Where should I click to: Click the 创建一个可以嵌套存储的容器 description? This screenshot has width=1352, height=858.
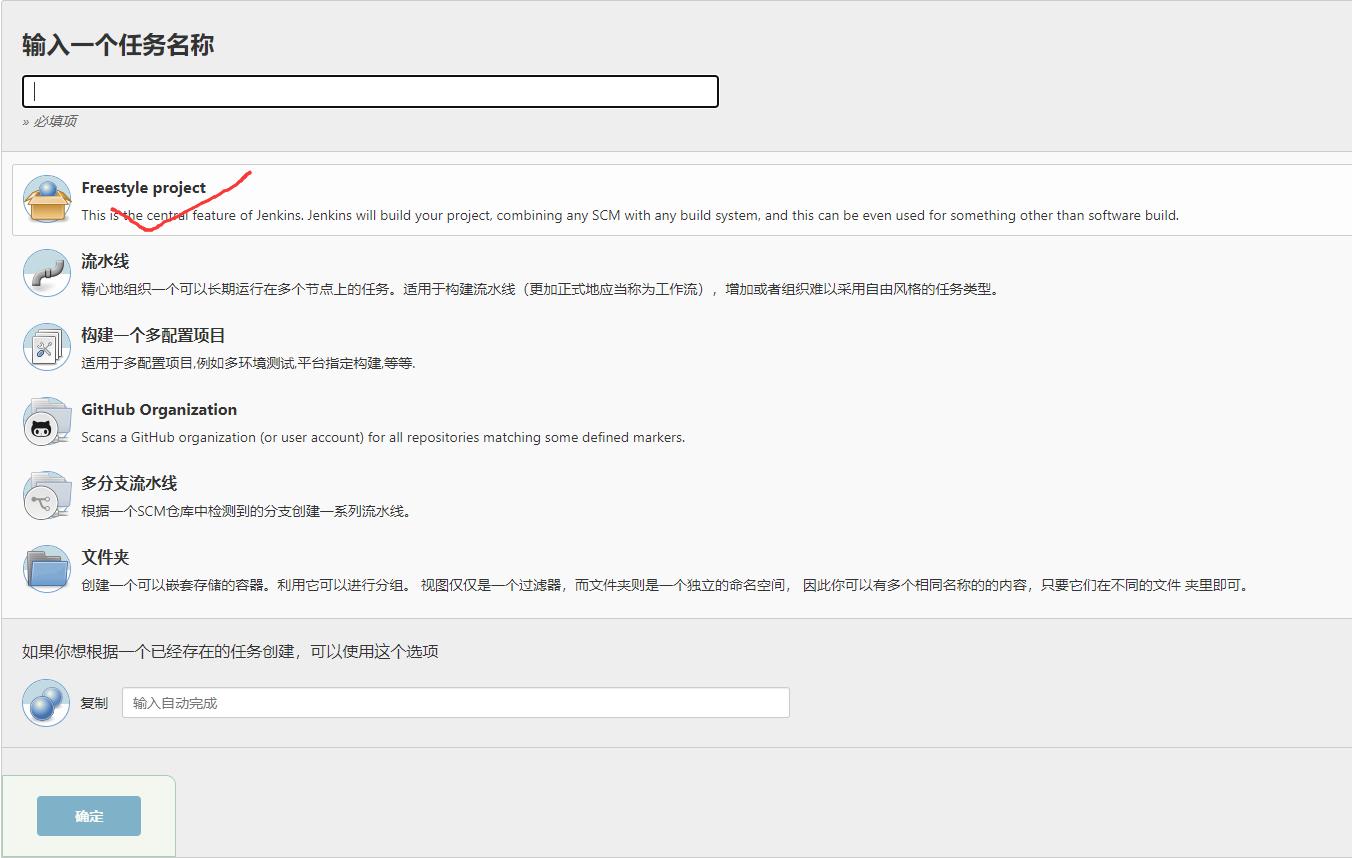pyautogui.click(x=666, y=585)
